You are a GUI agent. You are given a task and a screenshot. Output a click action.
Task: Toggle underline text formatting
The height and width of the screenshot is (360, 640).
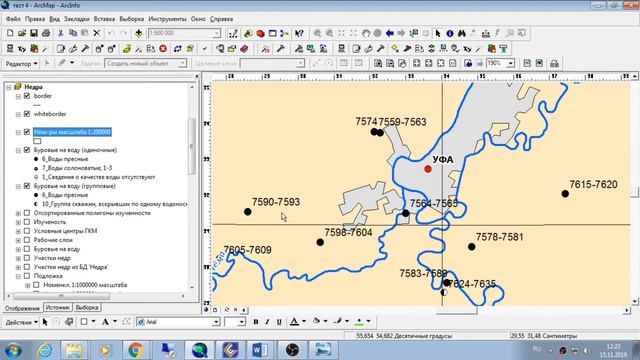coord(279,322)
